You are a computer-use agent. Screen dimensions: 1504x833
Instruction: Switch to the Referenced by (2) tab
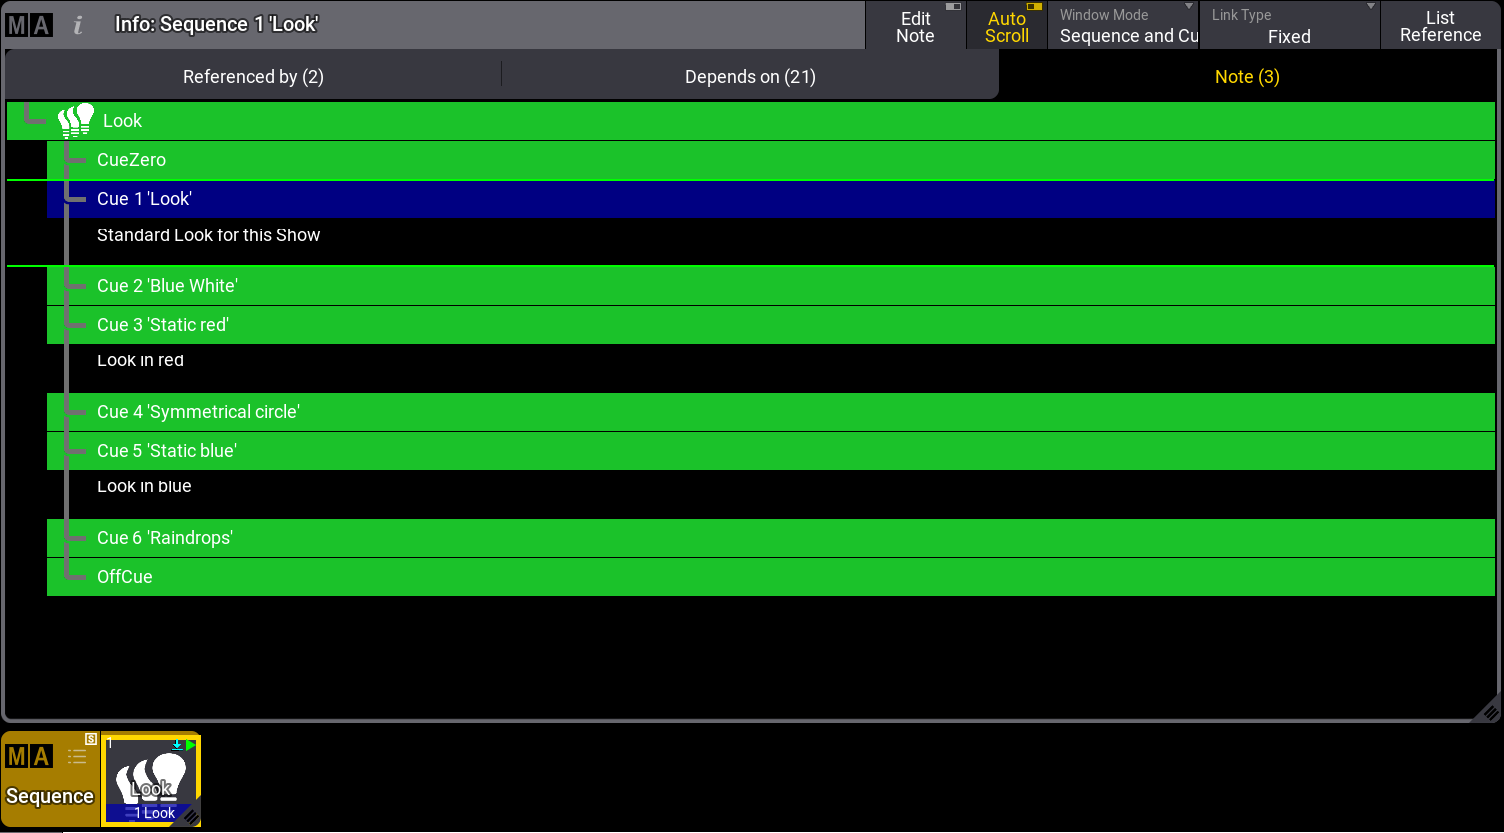[x=253, y=77]
